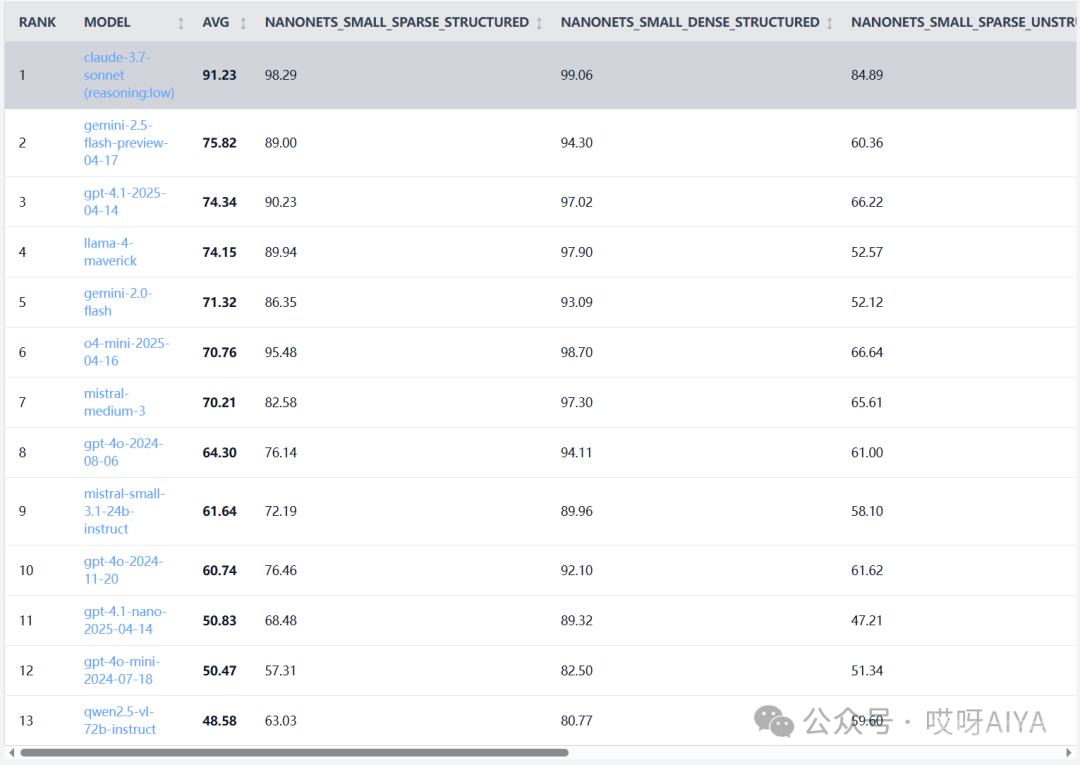Open the gpt-4o-2024-11-20 model link
This screenshot has height=765, width=1080.
[123, 570]
